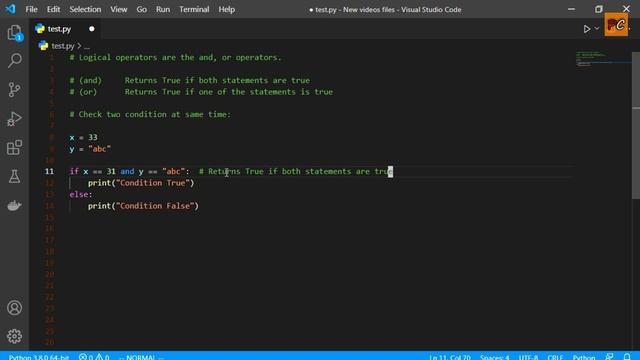Click the feedback icon in status bar
Image resolution: width=640 pixels, height=360 pixels.
[609, 357]
